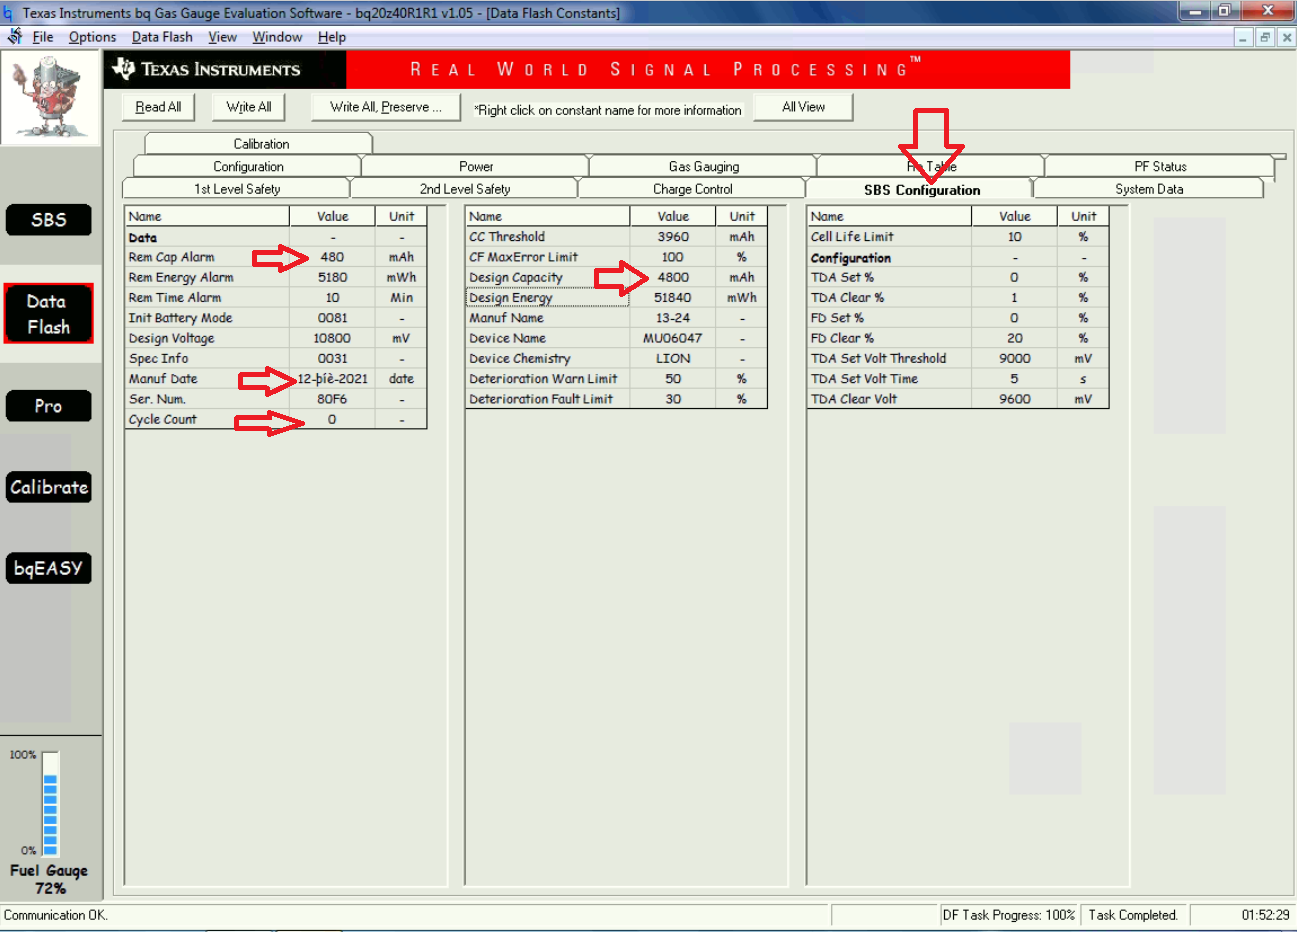Screen dimensions: 1297x932
Task: Click the Write All button
Action: 249,107
